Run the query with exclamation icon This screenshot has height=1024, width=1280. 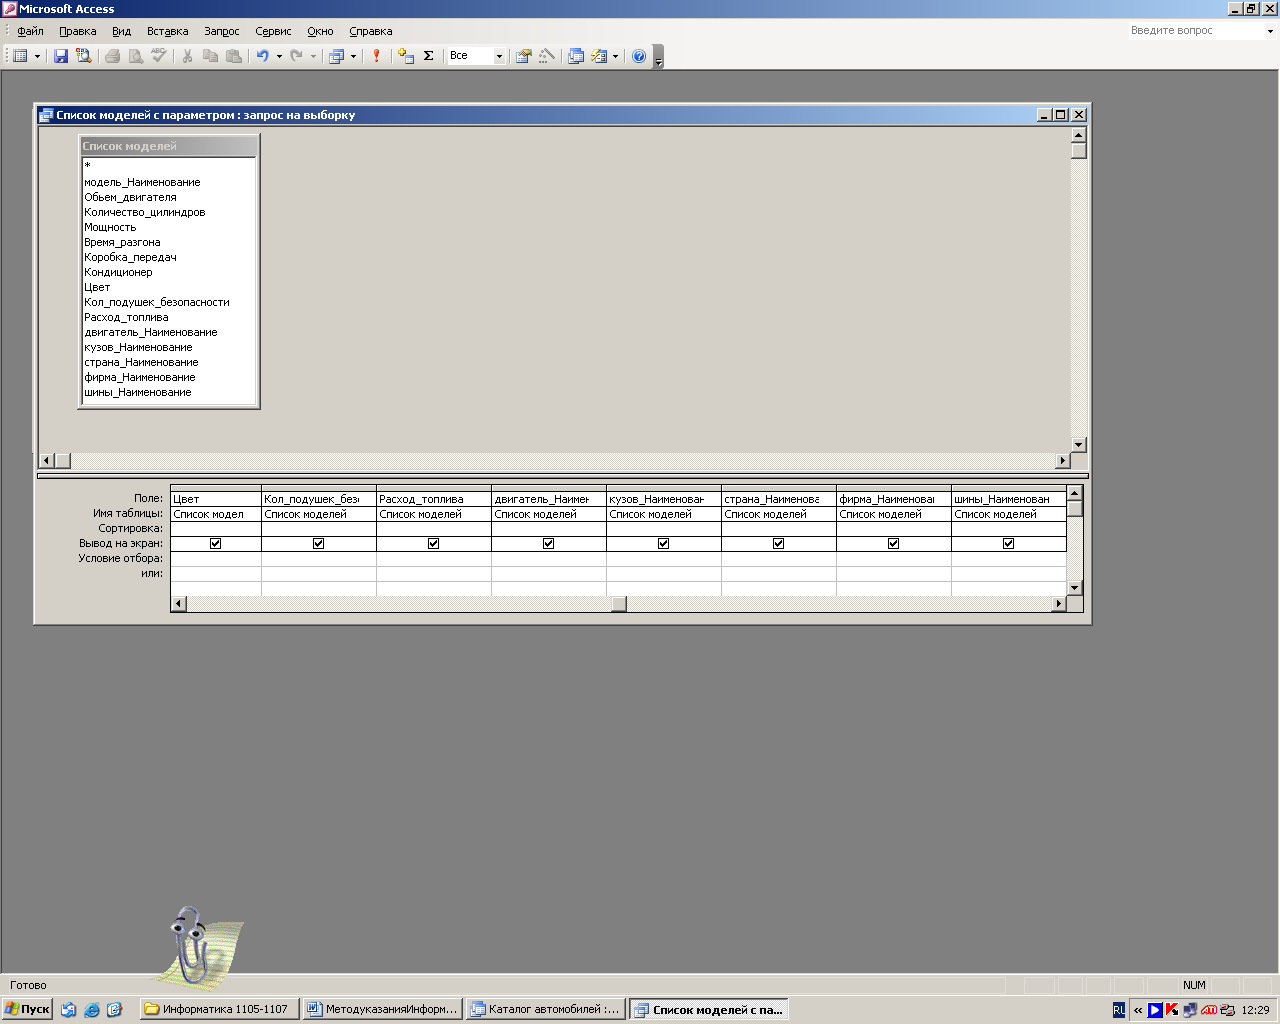tap(376, 56)
